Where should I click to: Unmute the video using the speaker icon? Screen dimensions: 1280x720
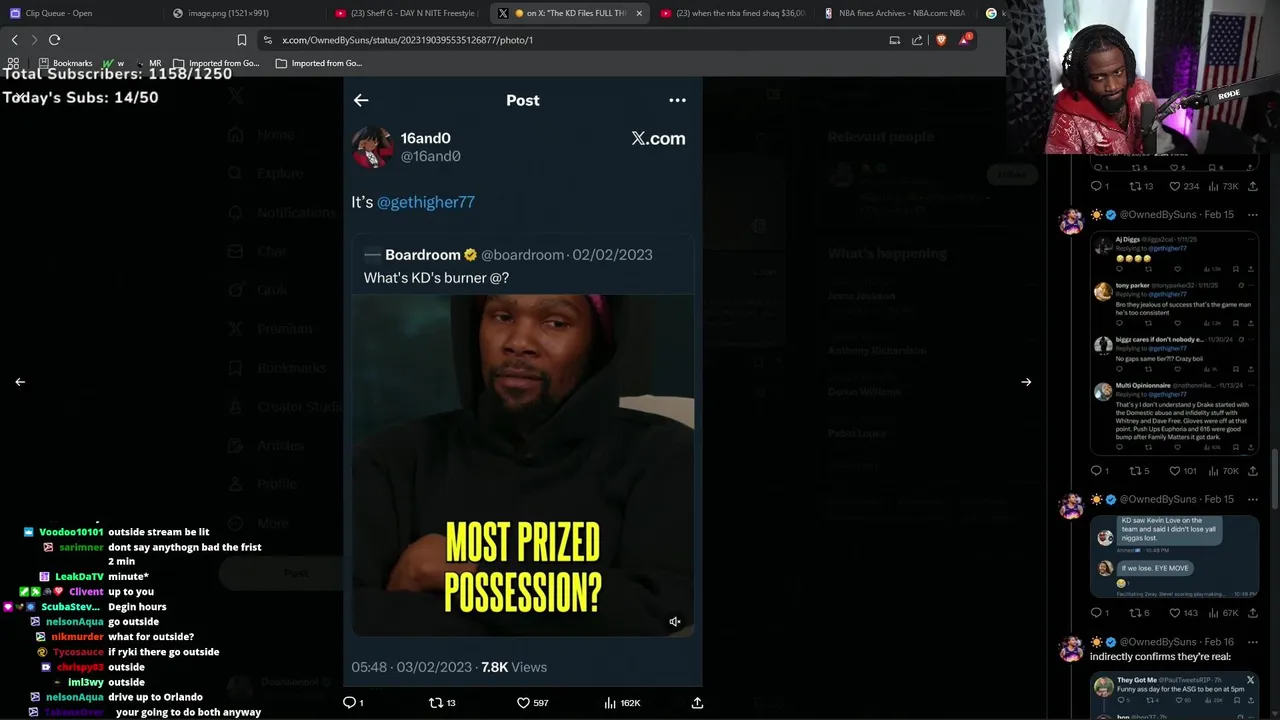tap(675, 622)
